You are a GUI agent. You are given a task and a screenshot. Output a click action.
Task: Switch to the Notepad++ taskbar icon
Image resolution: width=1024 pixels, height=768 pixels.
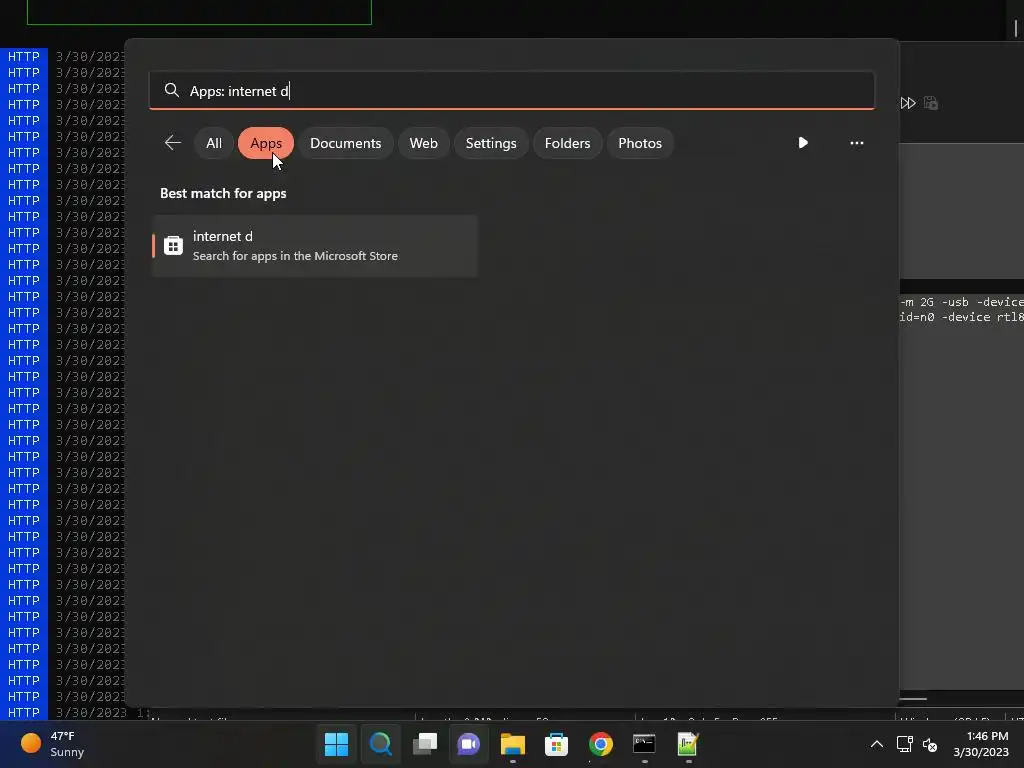688,744
